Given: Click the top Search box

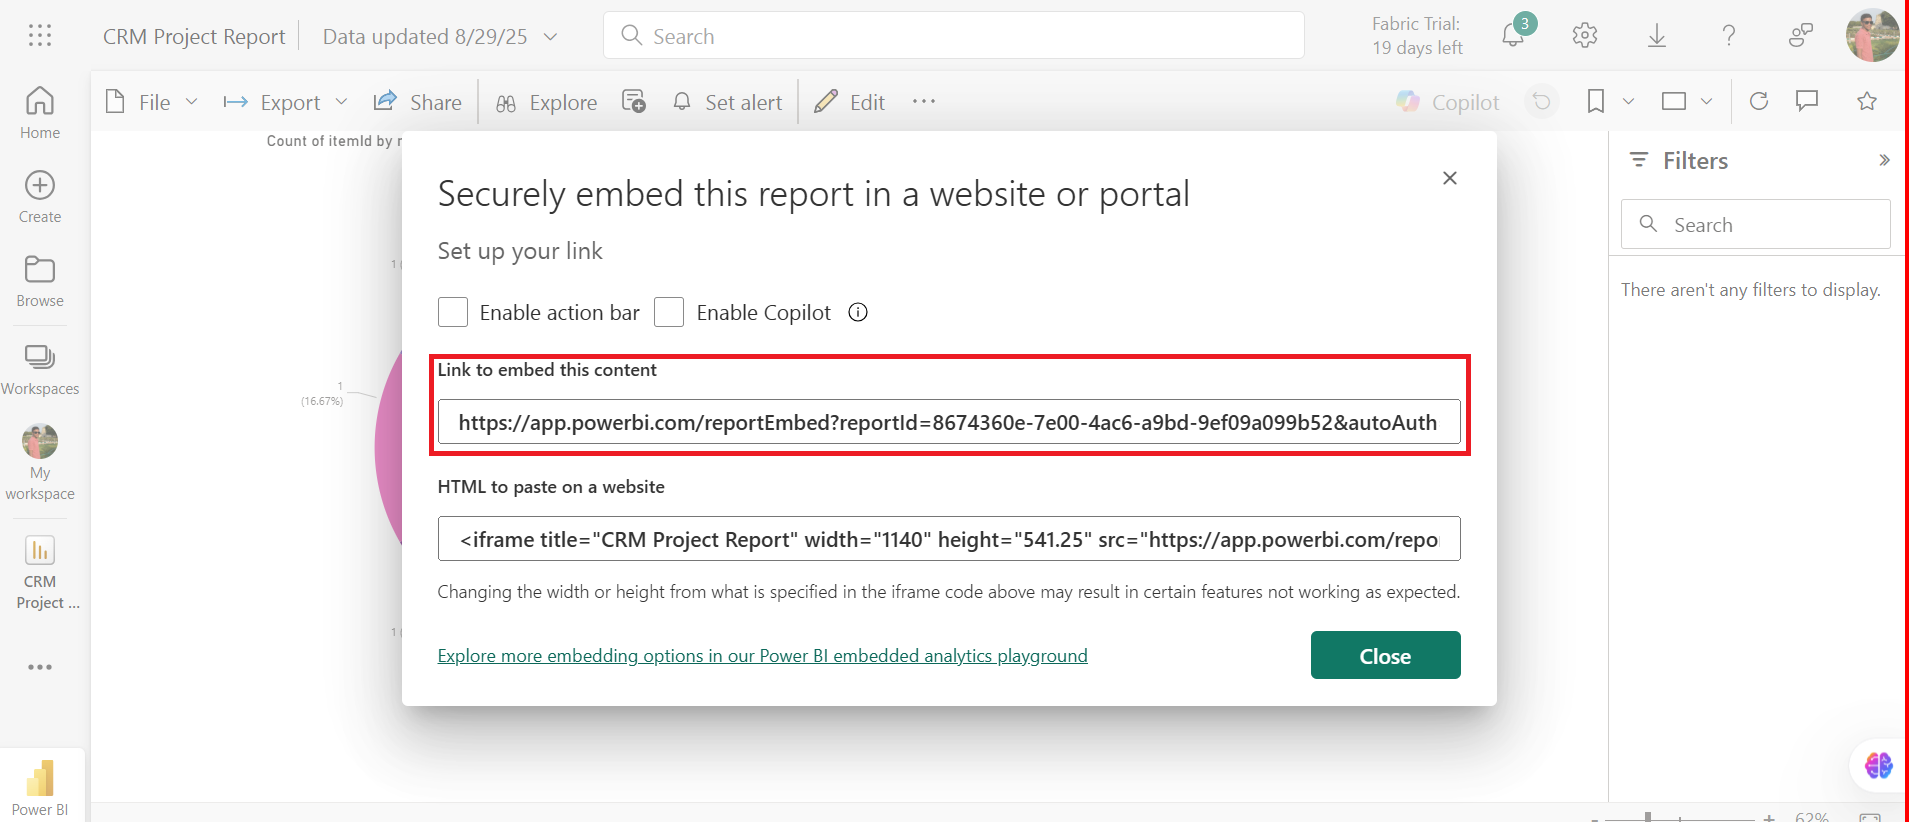Looking at the screenshot, I should (954, 36).
